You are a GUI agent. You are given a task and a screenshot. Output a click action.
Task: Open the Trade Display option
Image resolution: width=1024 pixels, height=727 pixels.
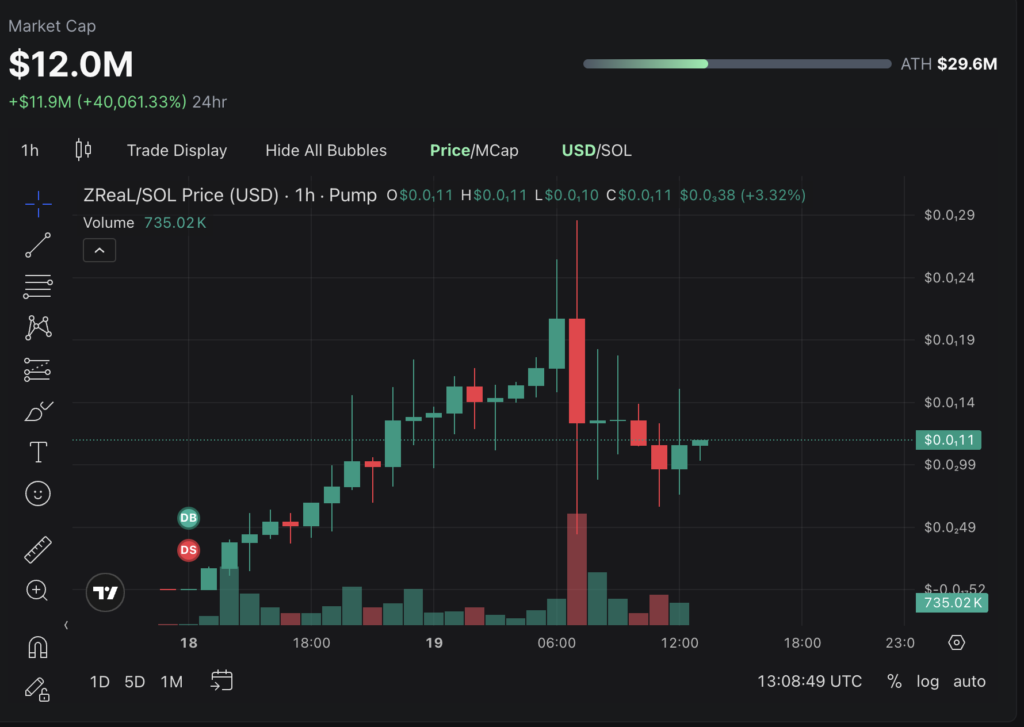point(177,150)
